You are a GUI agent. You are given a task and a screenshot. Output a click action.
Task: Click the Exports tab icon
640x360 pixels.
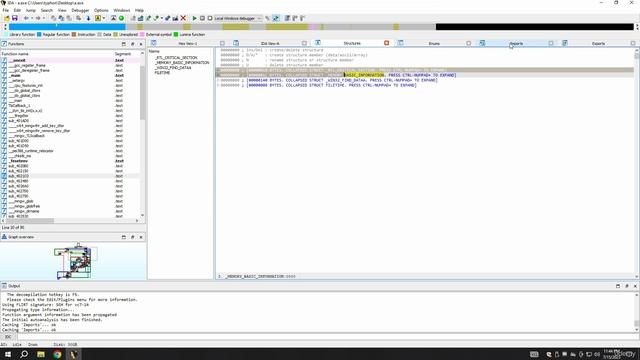565,43
